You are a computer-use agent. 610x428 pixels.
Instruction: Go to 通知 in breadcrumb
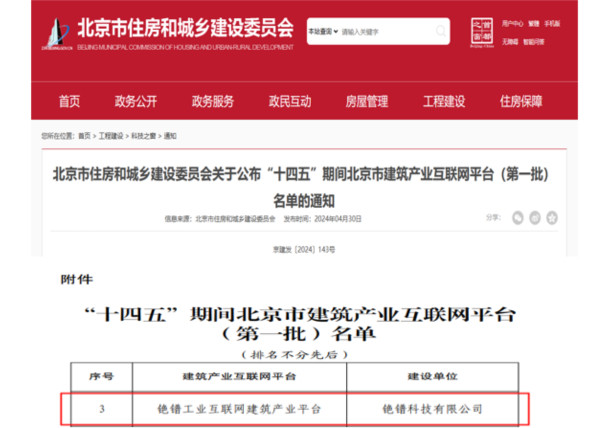tap(170, 136)
